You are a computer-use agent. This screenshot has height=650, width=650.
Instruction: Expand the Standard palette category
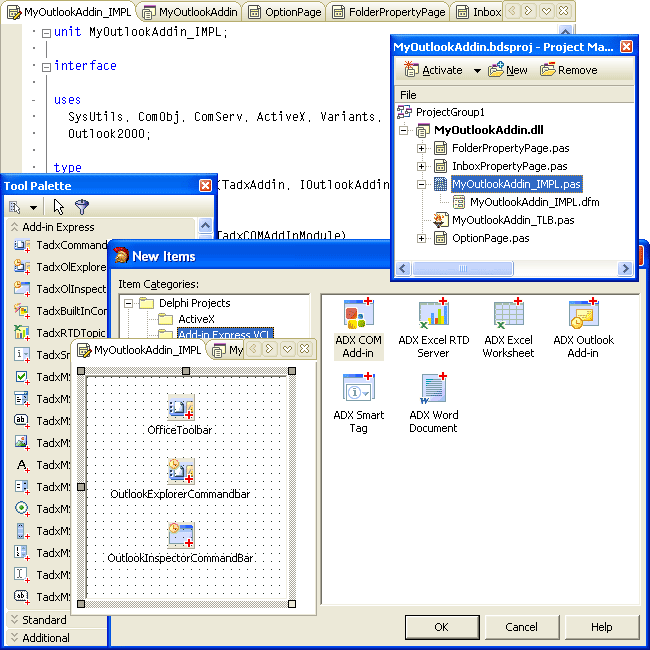[x=14, y=620]
